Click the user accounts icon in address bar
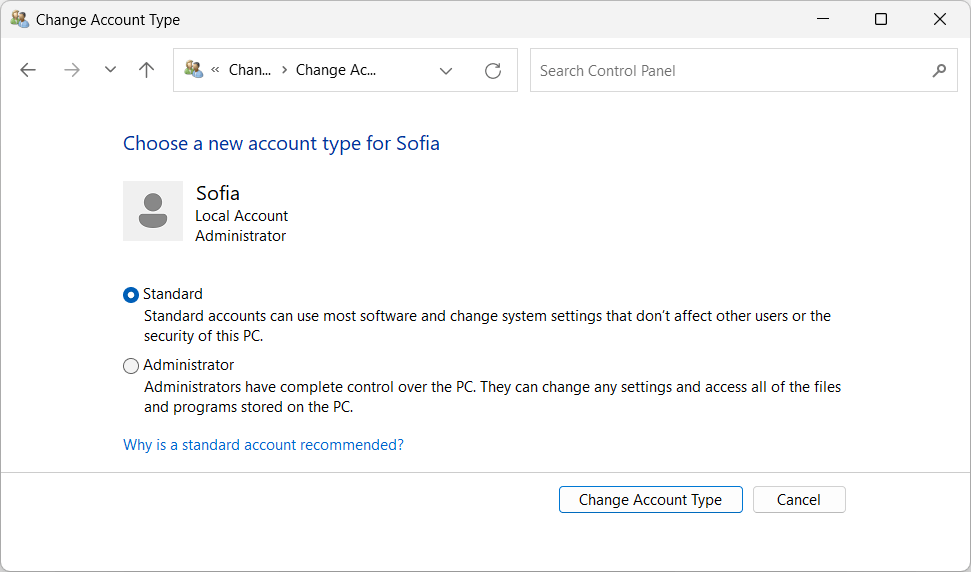Viewport: 971px width, 572px height. coord(194,70)
